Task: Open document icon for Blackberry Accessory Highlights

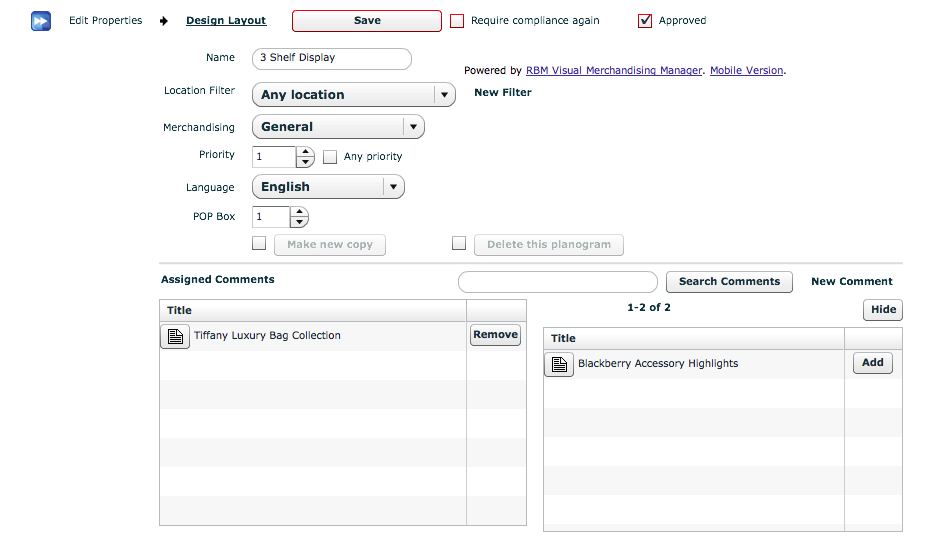Action: 559,364
